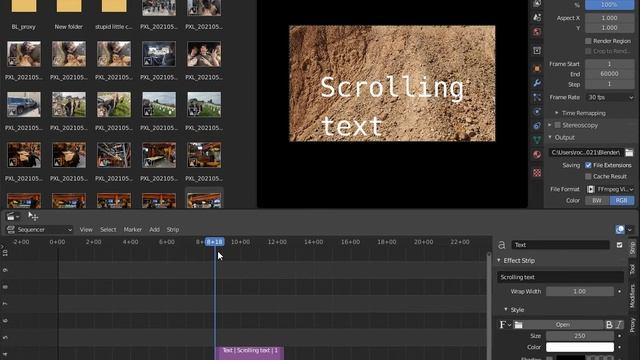
Task: Select the RGB color mode
Action: [622, 200]
